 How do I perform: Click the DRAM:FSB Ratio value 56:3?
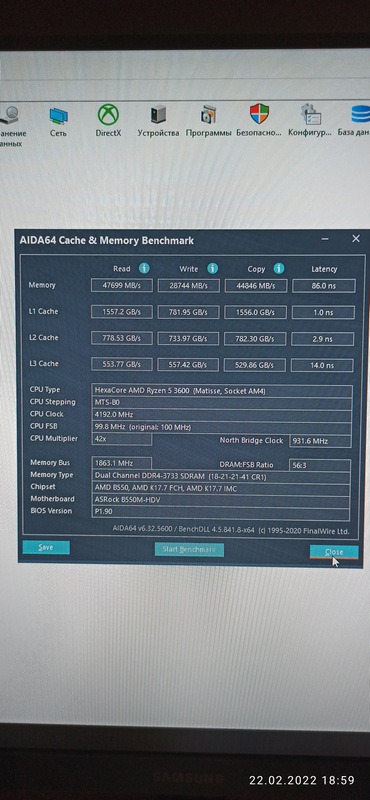click(319, 465)
